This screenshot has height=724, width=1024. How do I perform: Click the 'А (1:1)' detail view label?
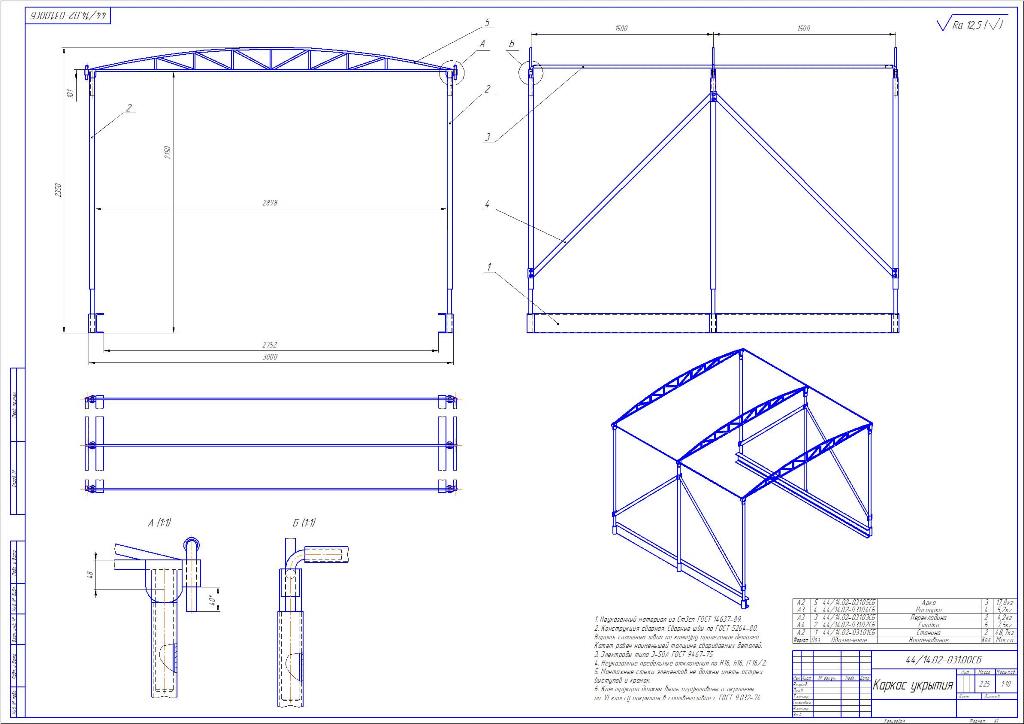pyautogui.click(x=159, y=522)
